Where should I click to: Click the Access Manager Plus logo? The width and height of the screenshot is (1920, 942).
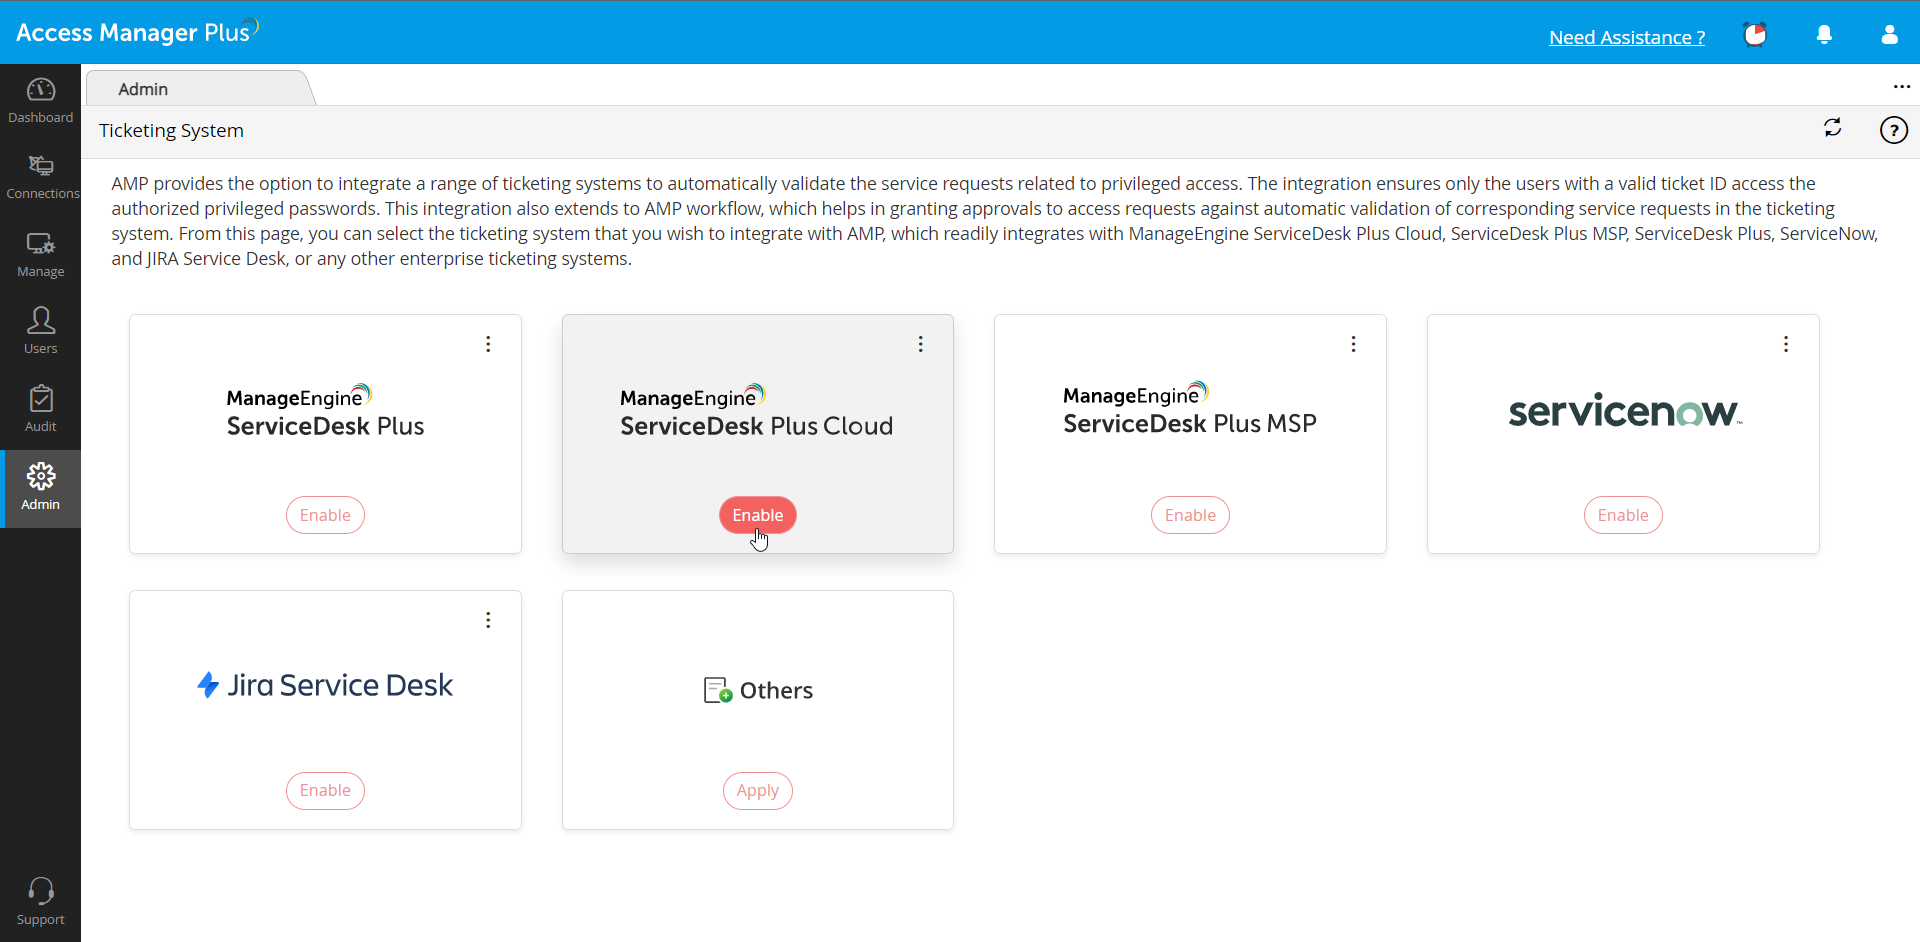pos(137,32)
